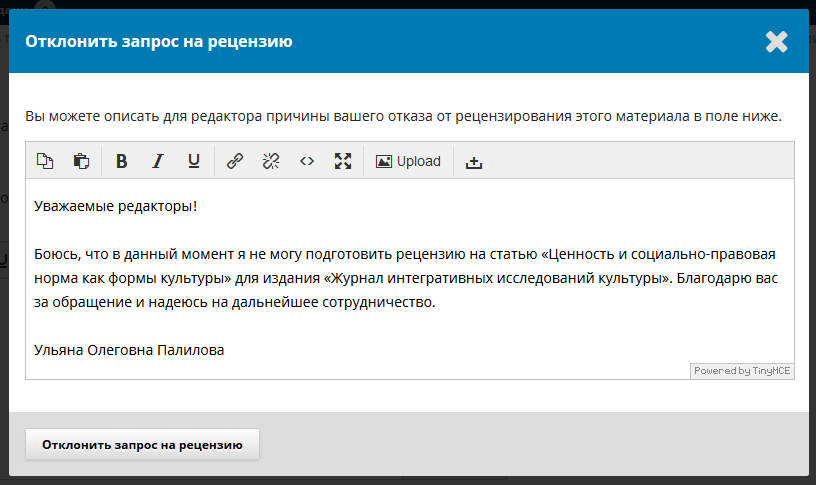
Task: Click the paragraph starting with Боюсь, что
Action: [x=400, y=278]
